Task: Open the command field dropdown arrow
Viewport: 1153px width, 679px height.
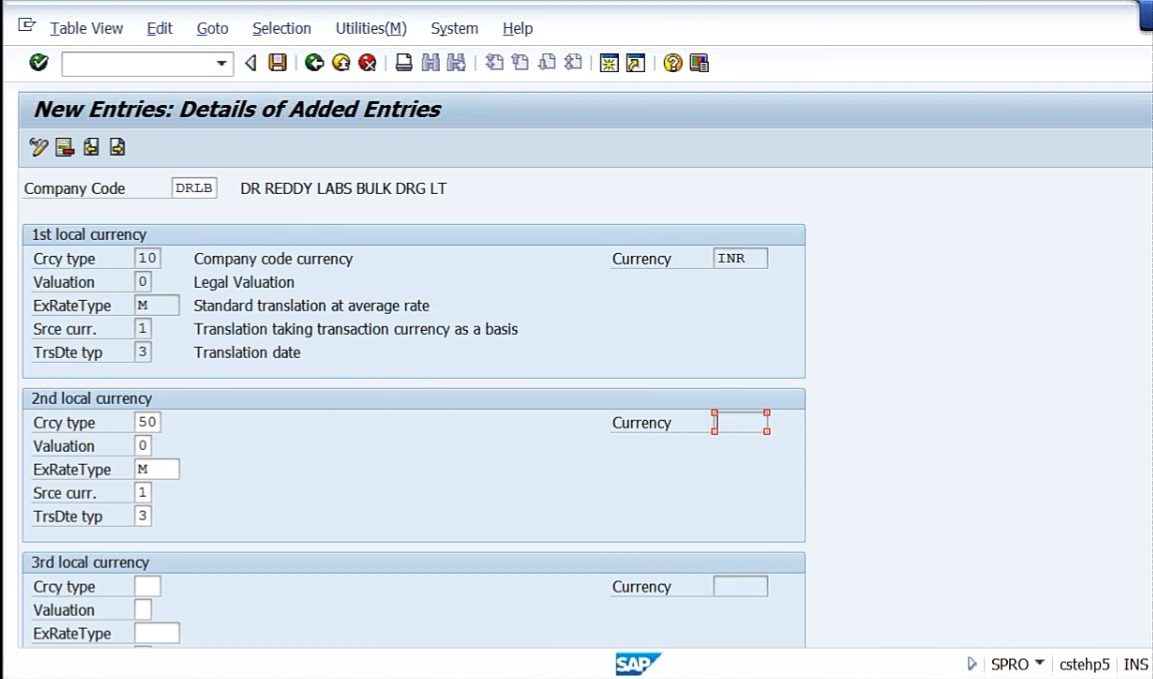Action: 221,63
